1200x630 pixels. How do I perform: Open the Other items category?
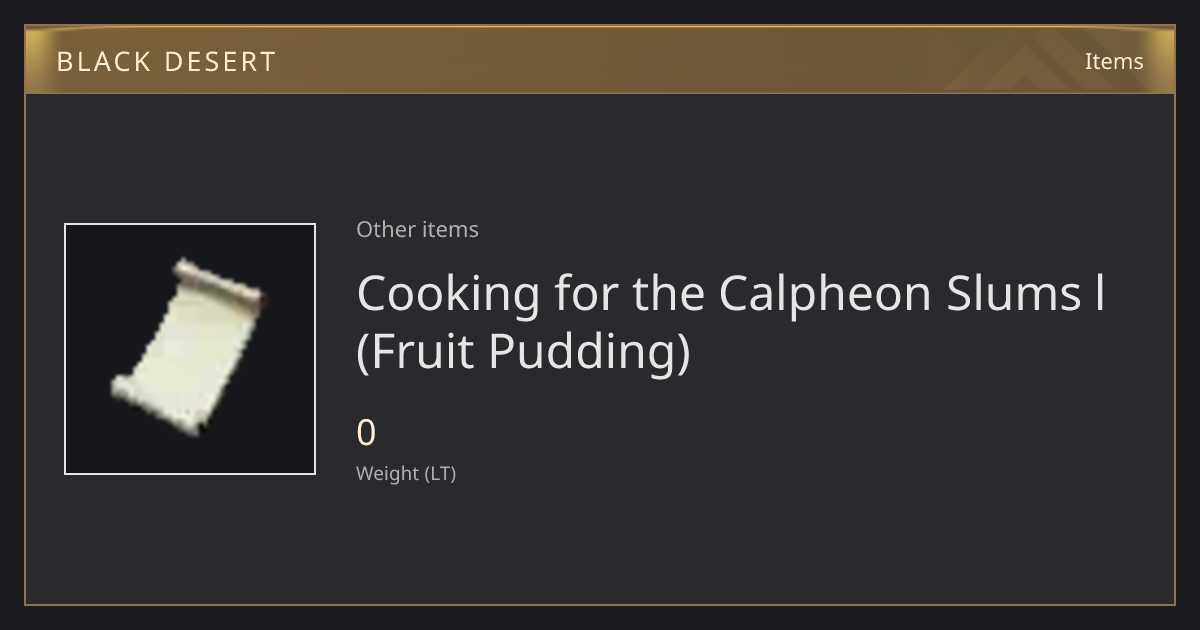[x=417, y=229]
